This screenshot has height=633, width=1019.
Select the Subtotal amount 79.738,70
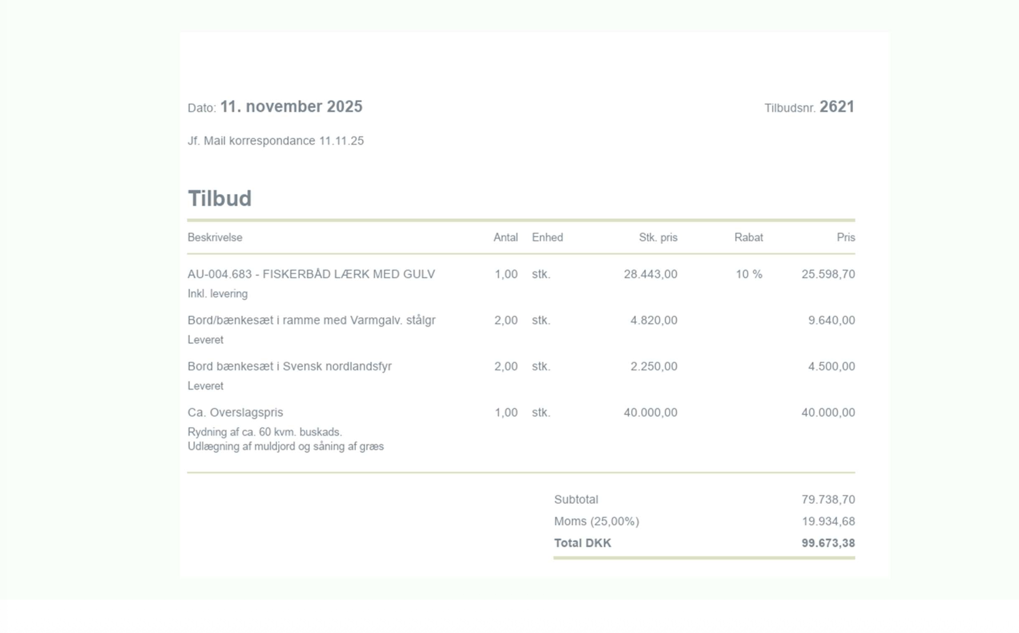(x=828, y=500)
